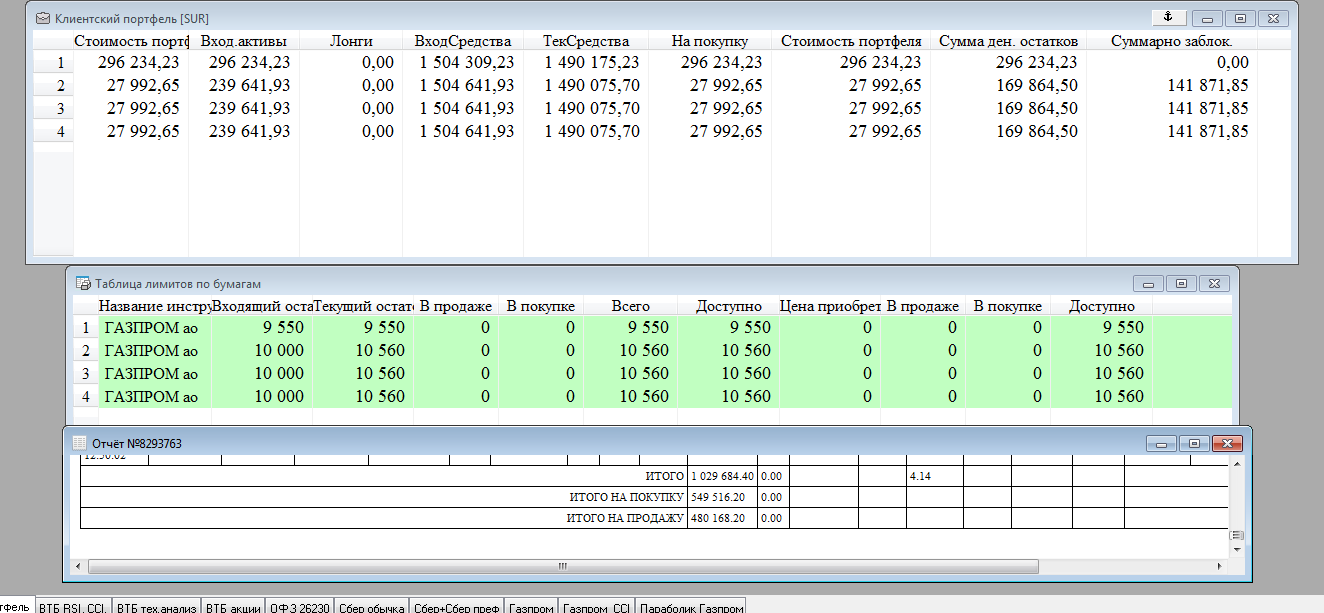Click the envelope icon of Клиентский портфель window
1324x613 pixels.
coord(42,19)
